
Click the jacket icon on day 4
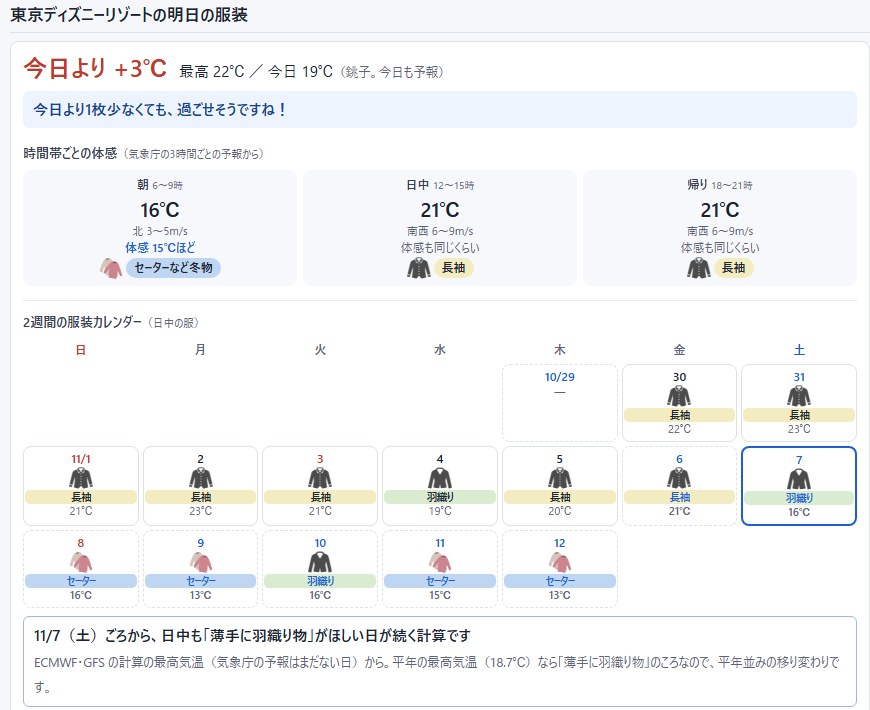[x=440, y=478]
